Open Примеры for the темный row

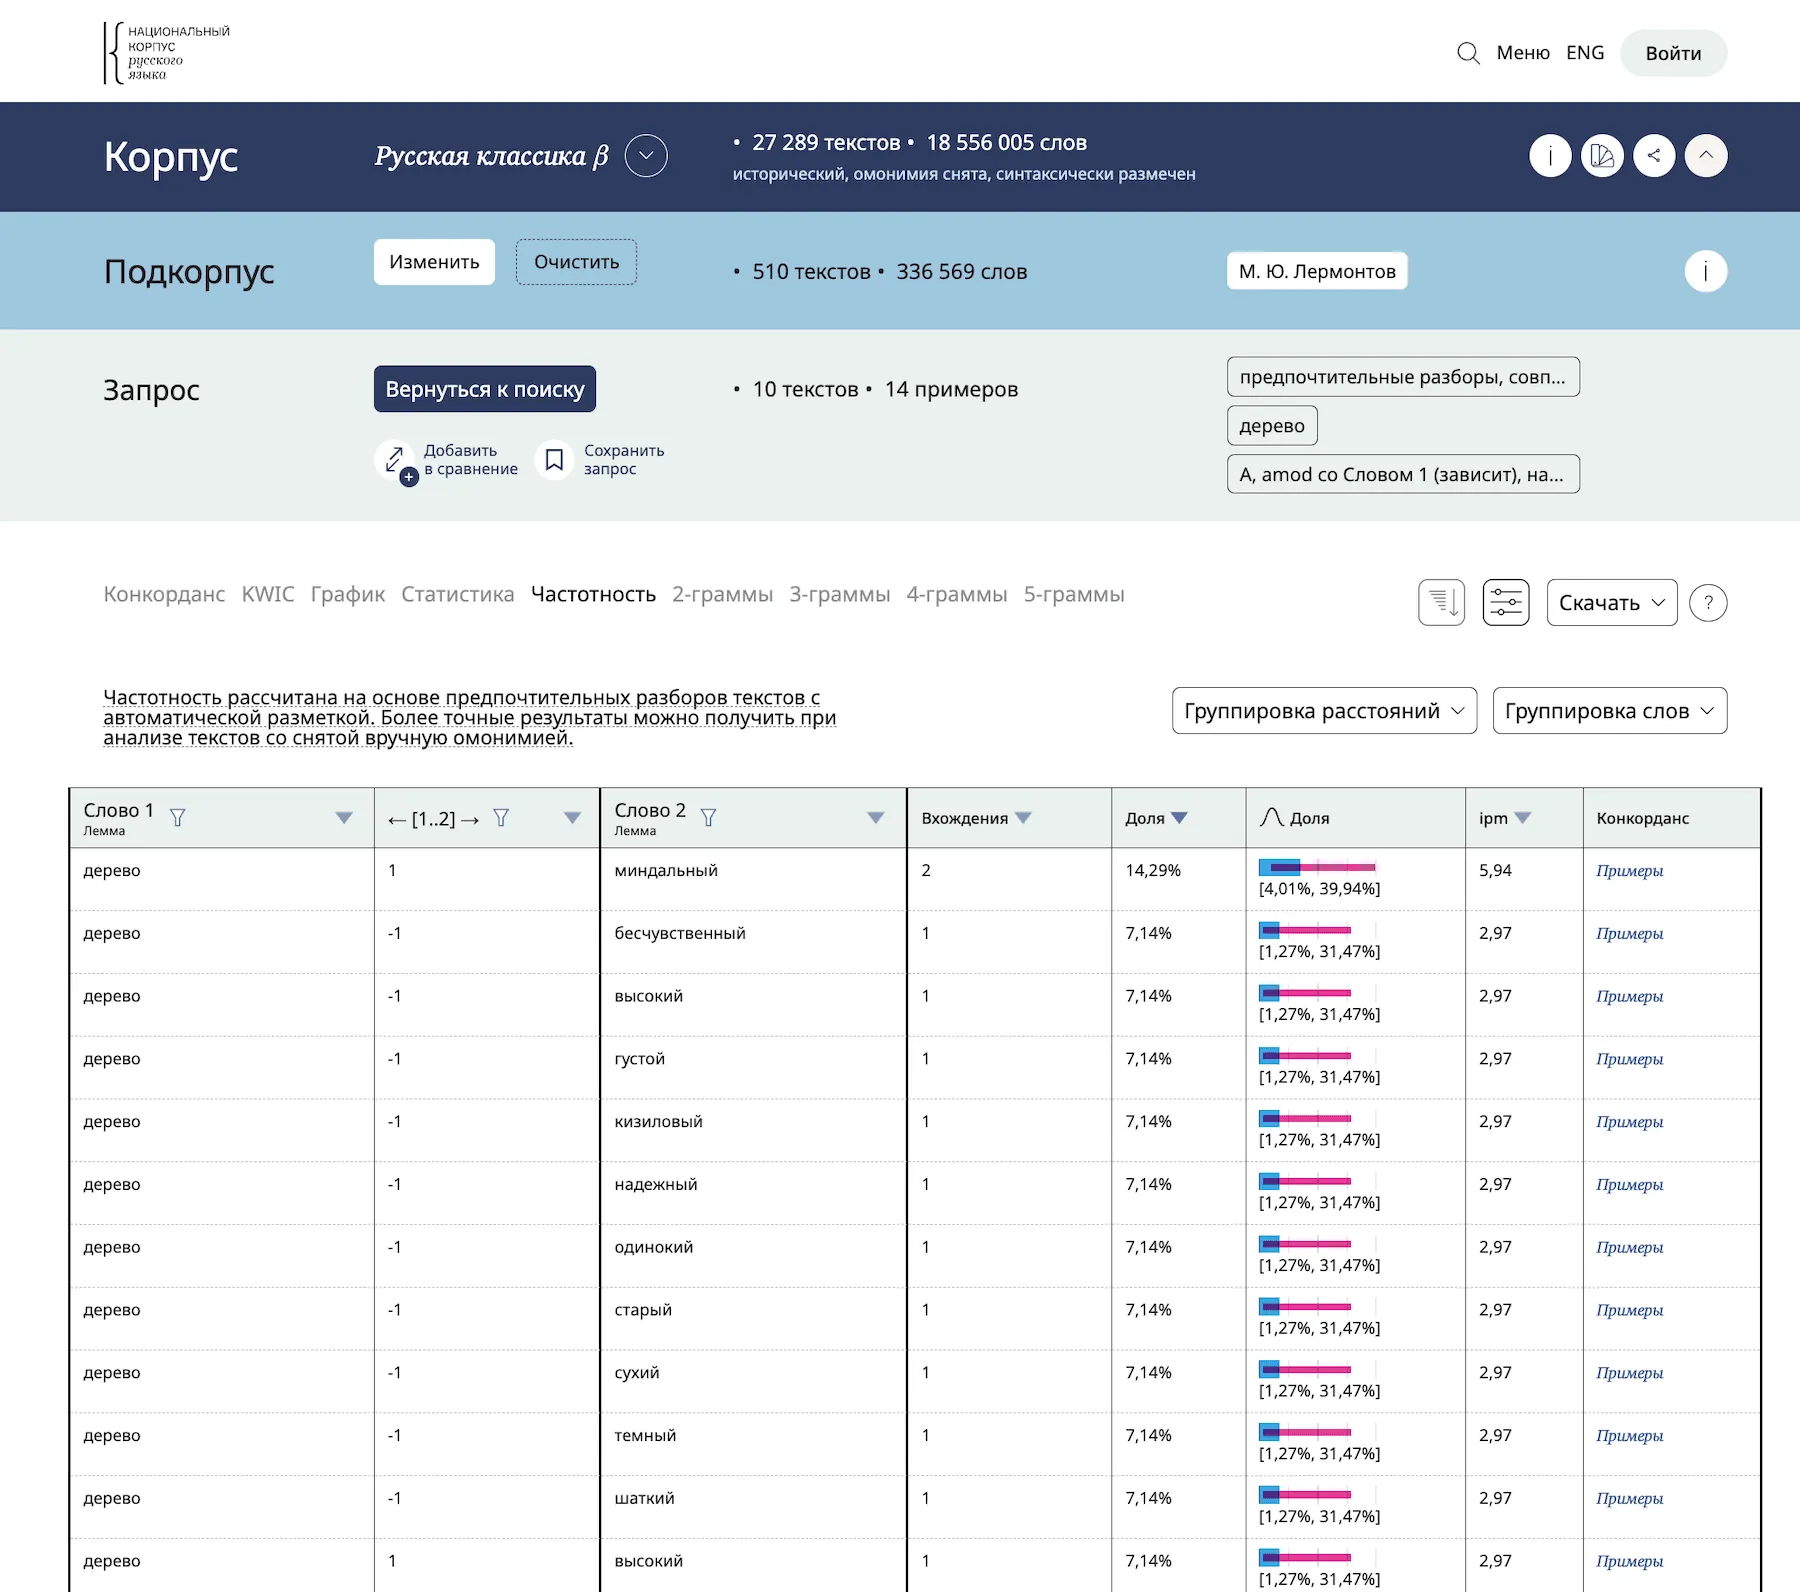(x=1630, y=1436)
